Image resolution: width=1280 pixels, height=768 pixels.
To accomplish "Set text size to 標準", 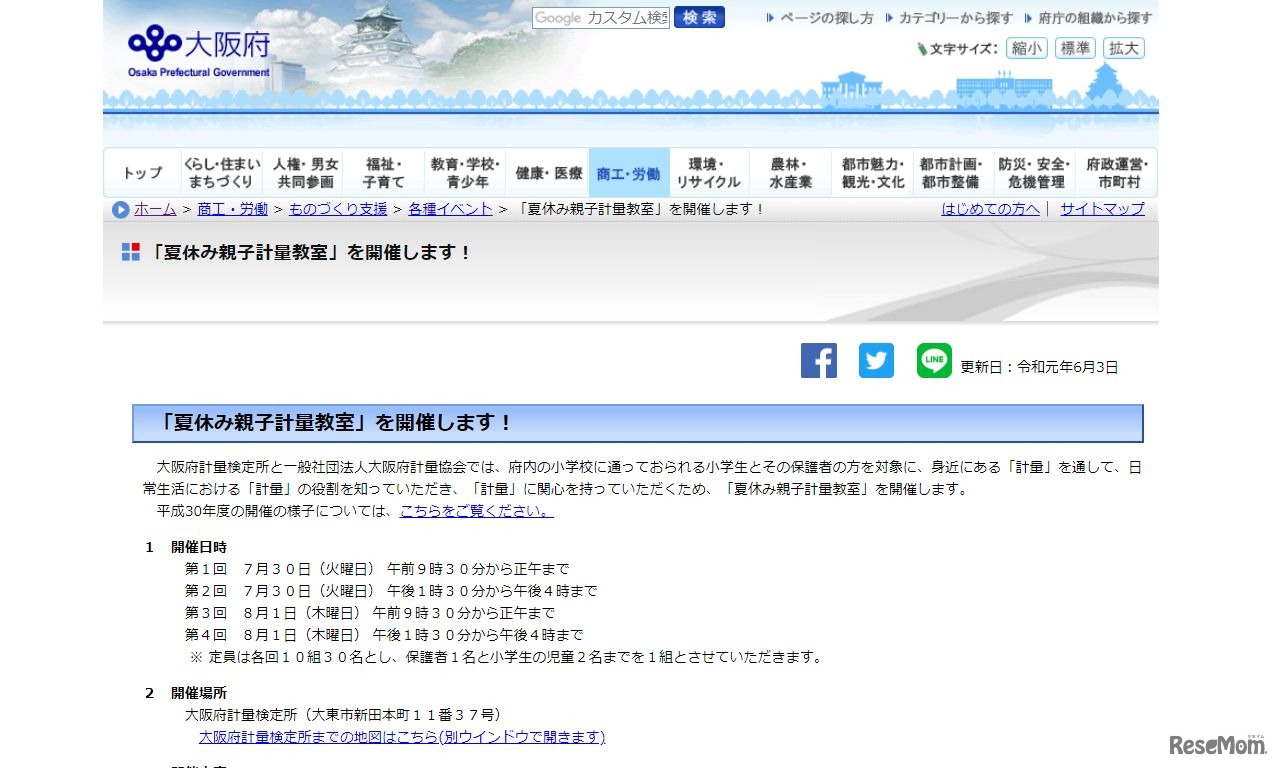I will (x=1075, y=48).
